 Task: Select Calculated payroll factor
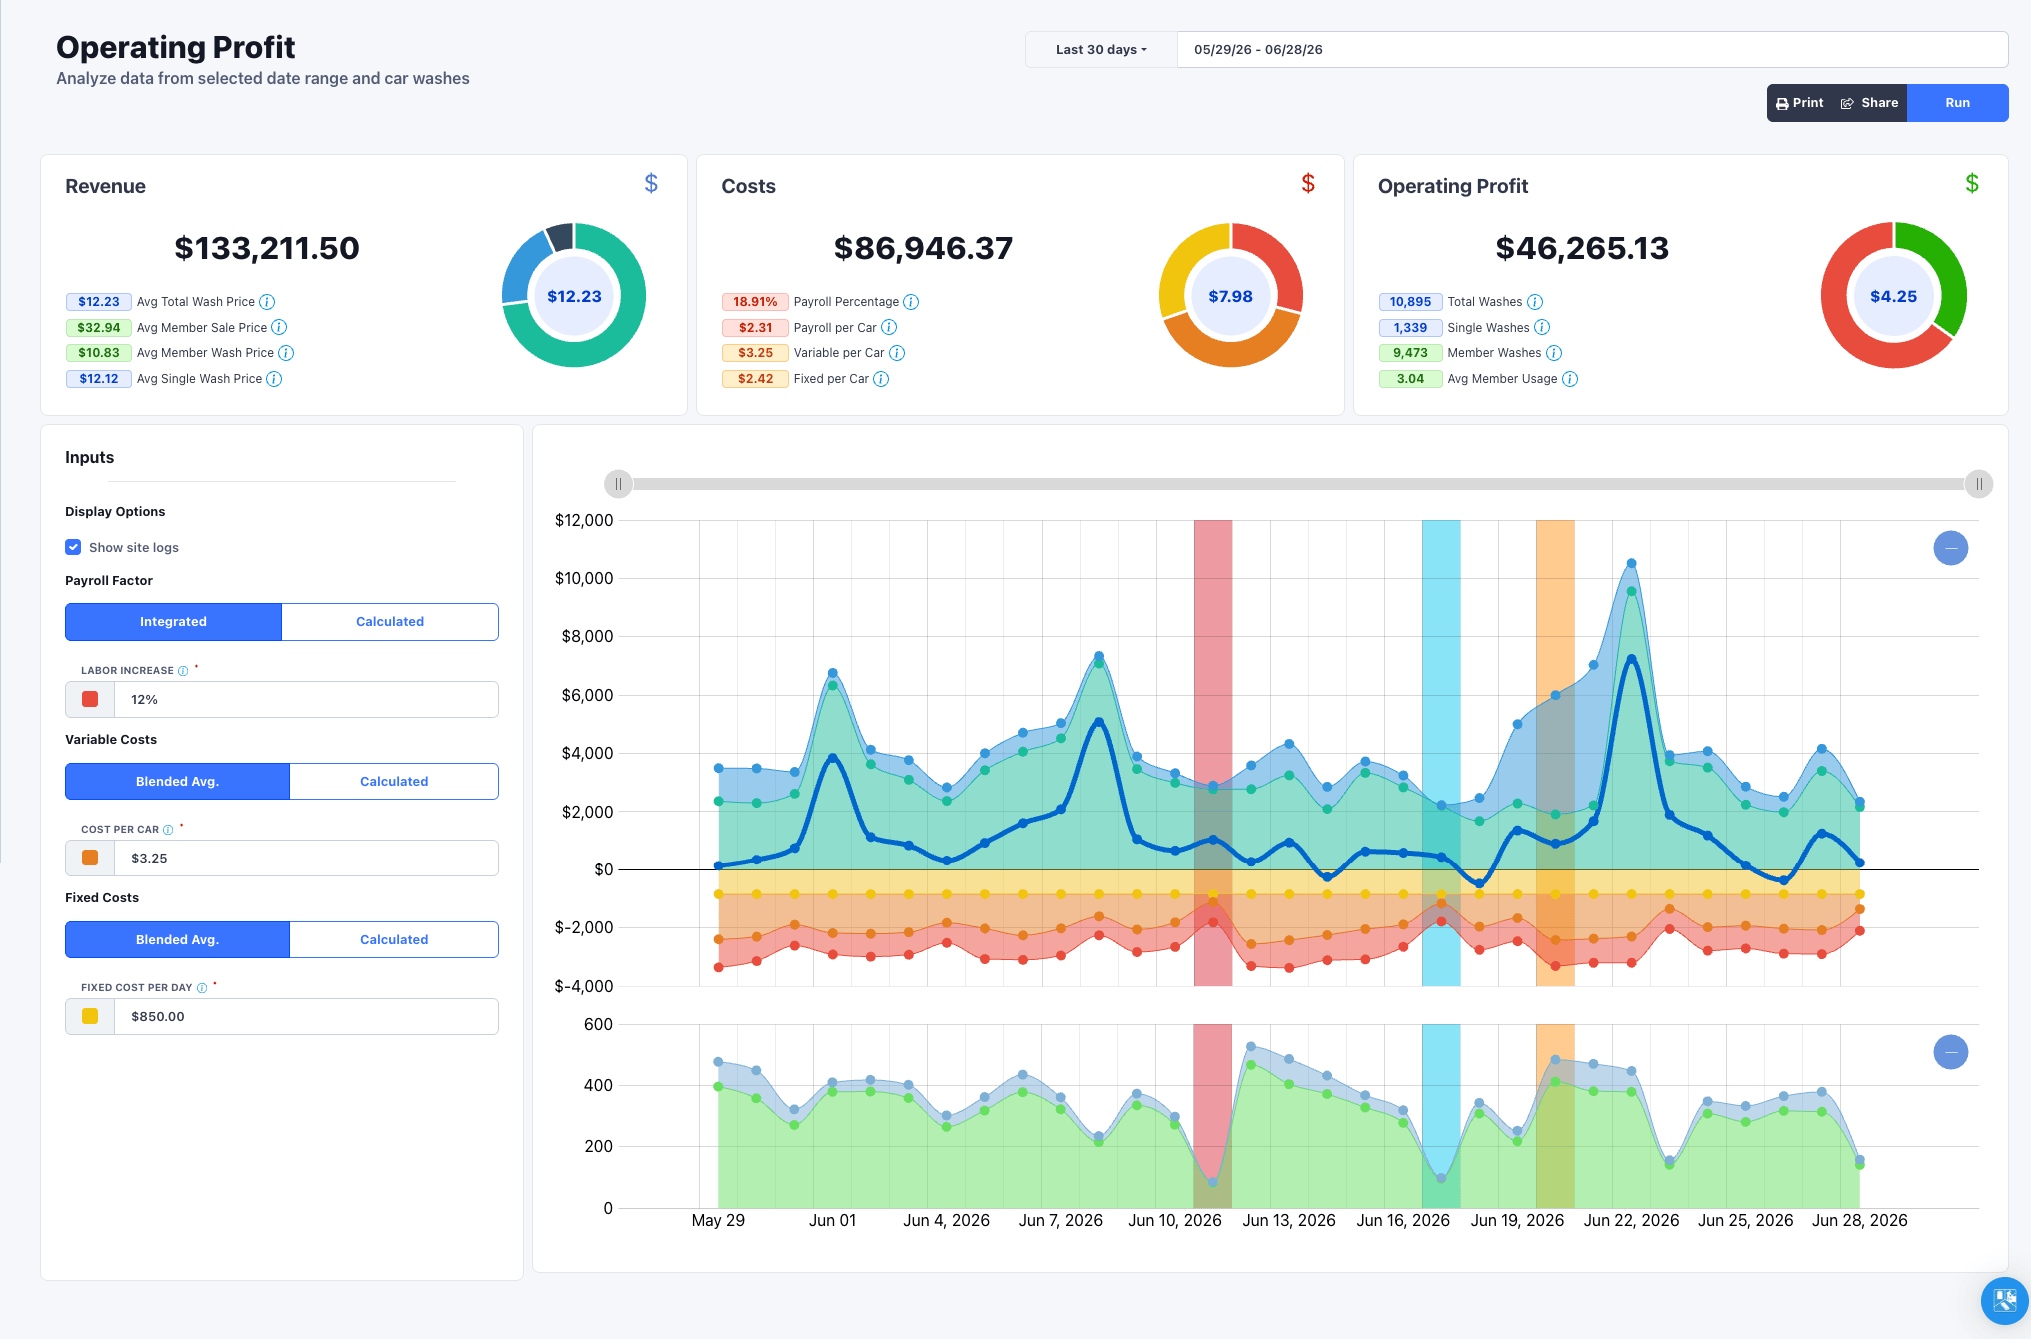[x=390, y=622]
